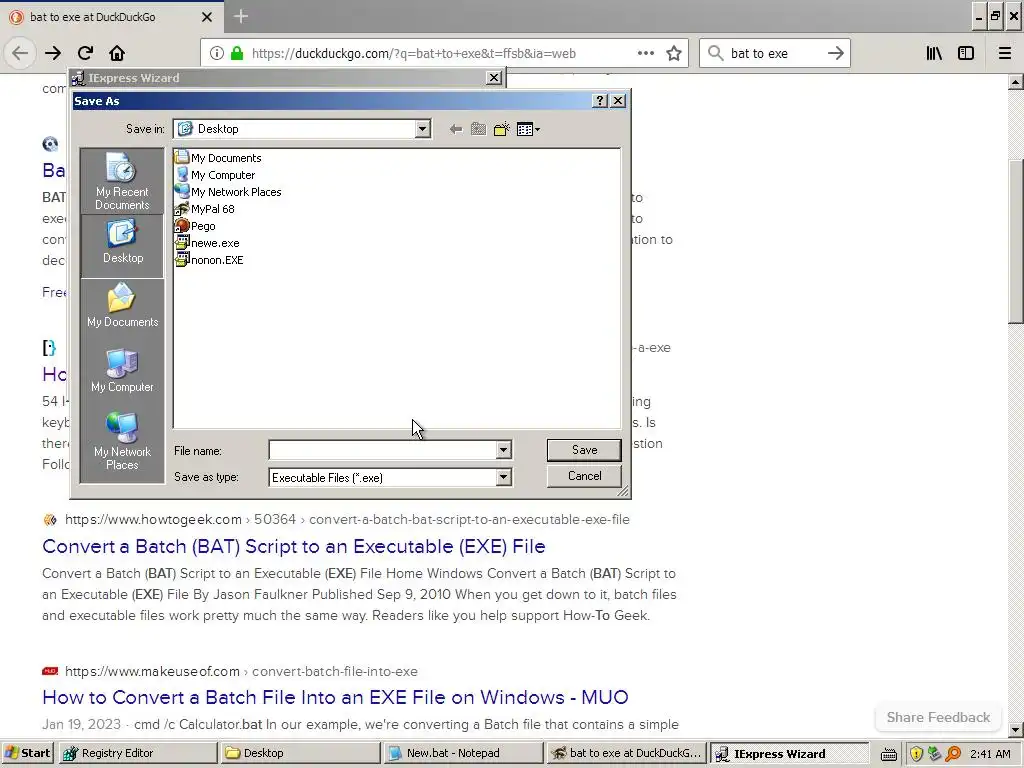Select My Recent Documents in places bar
The width and height of the screenshot is (1024, 768).
pyautogui.click(x=122, y=182)
